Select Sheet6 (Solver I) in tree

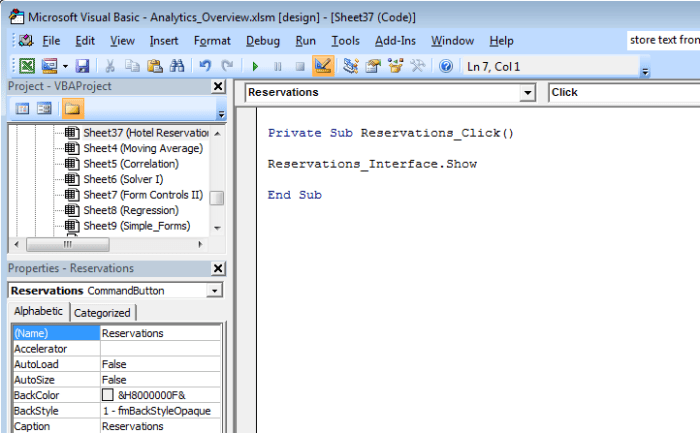point(123,179)
